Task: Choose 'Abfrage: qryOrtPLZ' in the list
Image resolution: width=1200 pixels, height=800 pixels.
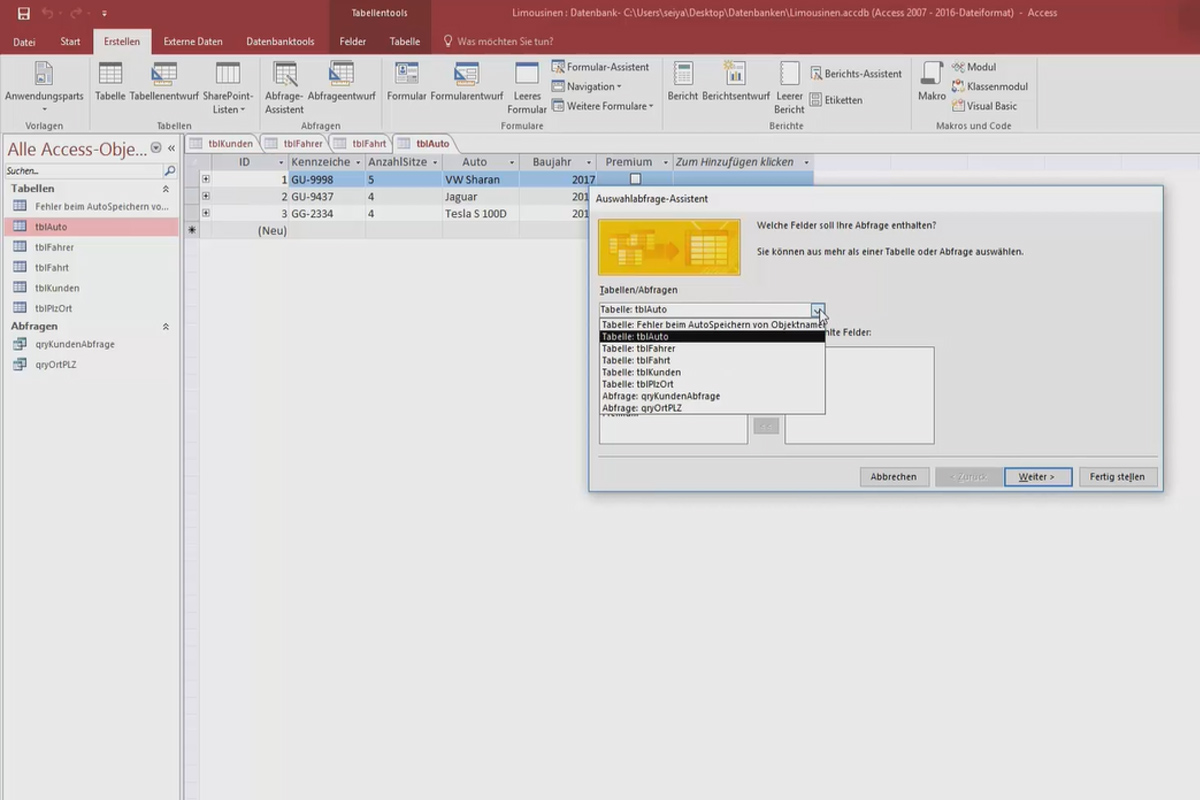Action: [x=646, y=408]
